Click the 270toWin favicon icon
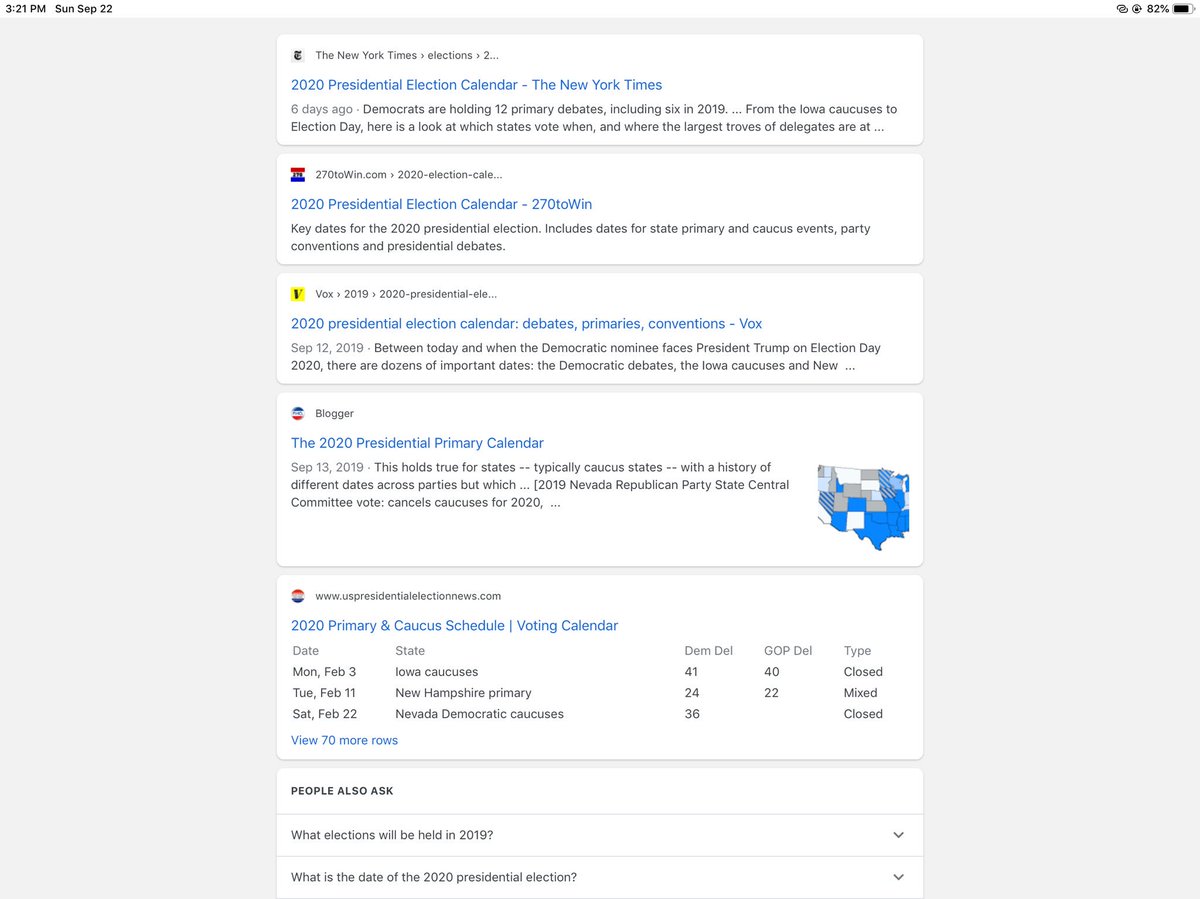1200x899 pixels. pyautogui.click(x=298, y=175)
